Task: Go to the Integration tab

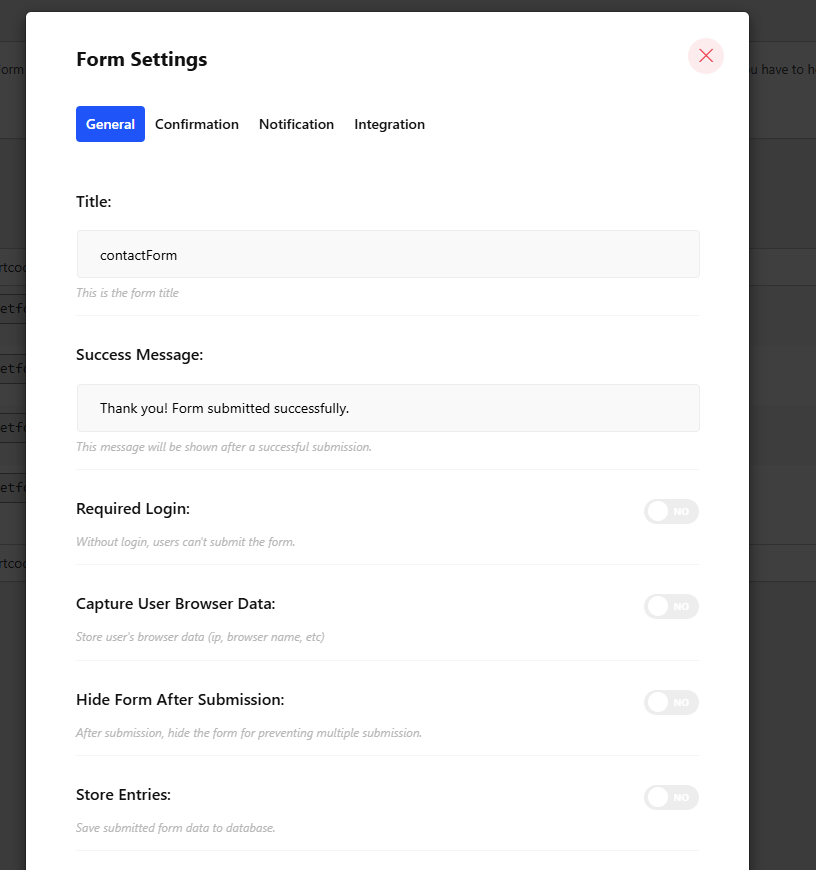Action: 389,124
